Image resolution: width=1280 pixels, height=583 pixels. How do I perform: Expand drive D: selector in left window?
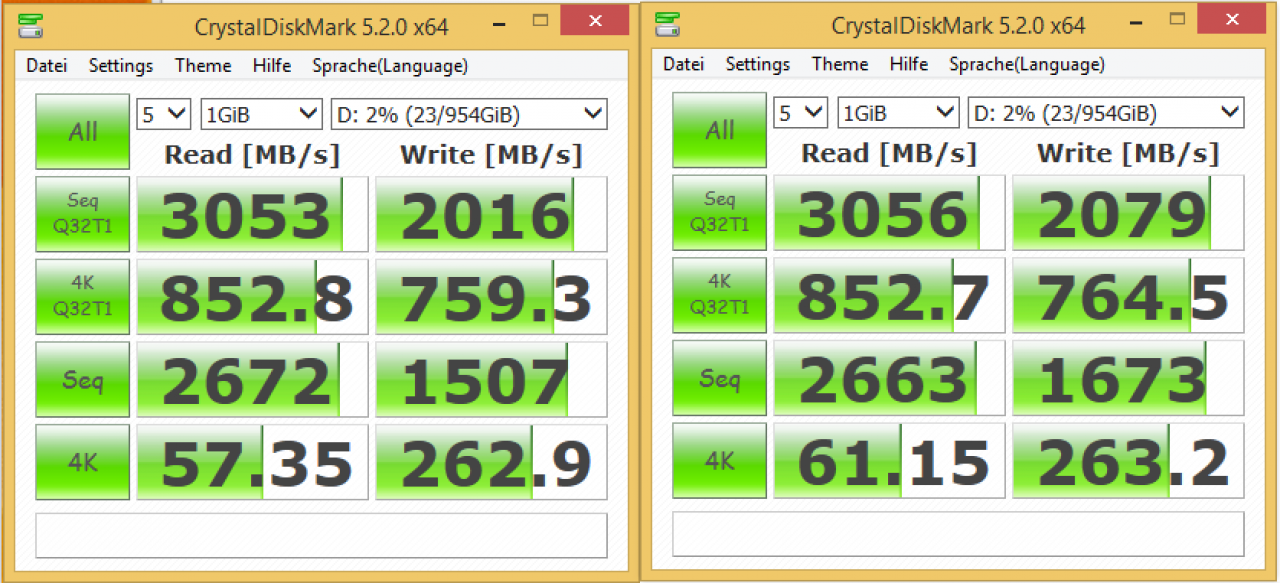pos(469,115)
